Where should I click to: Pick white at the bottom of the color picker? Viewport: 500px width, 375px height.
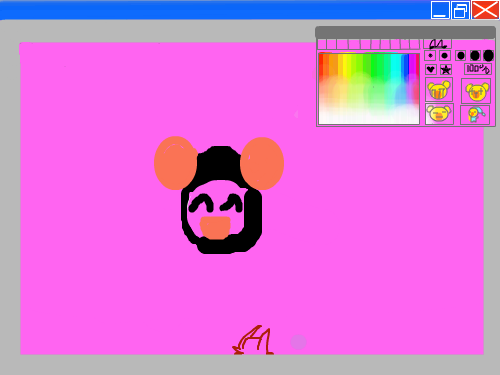[369, 118]
